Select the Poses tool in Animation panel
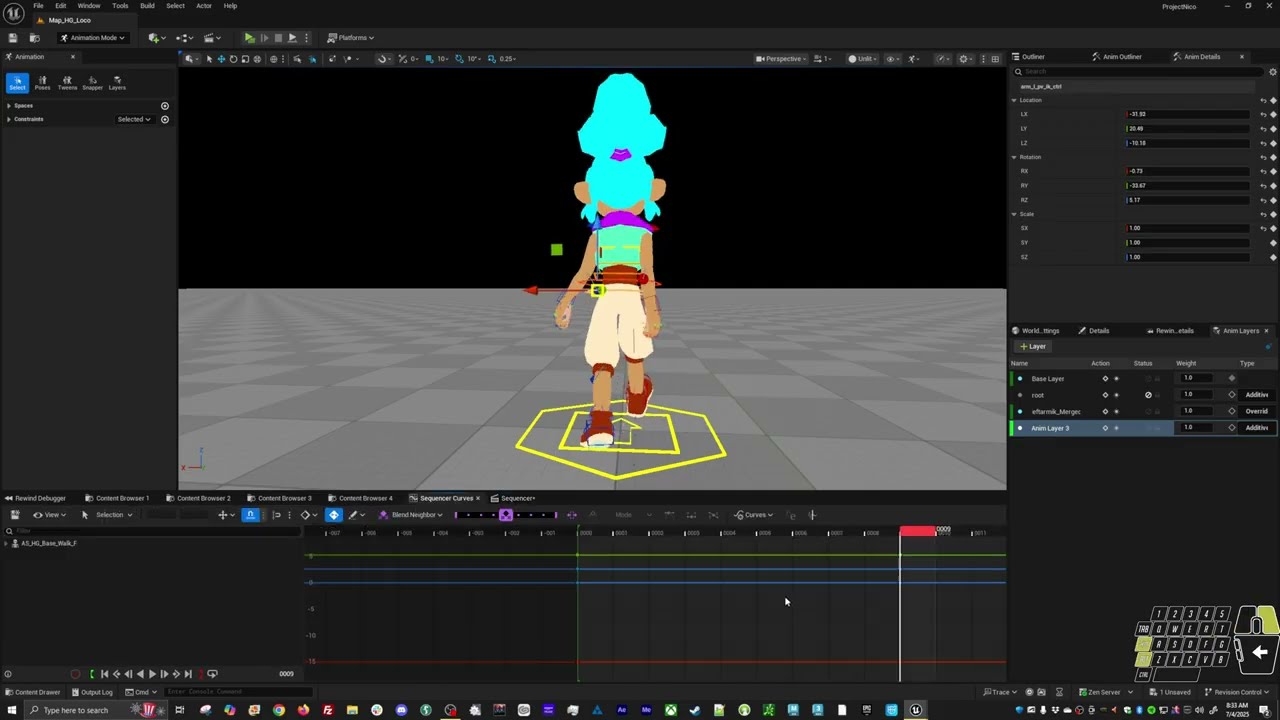This screenshot has height=720, width=1280. point(42,83)
